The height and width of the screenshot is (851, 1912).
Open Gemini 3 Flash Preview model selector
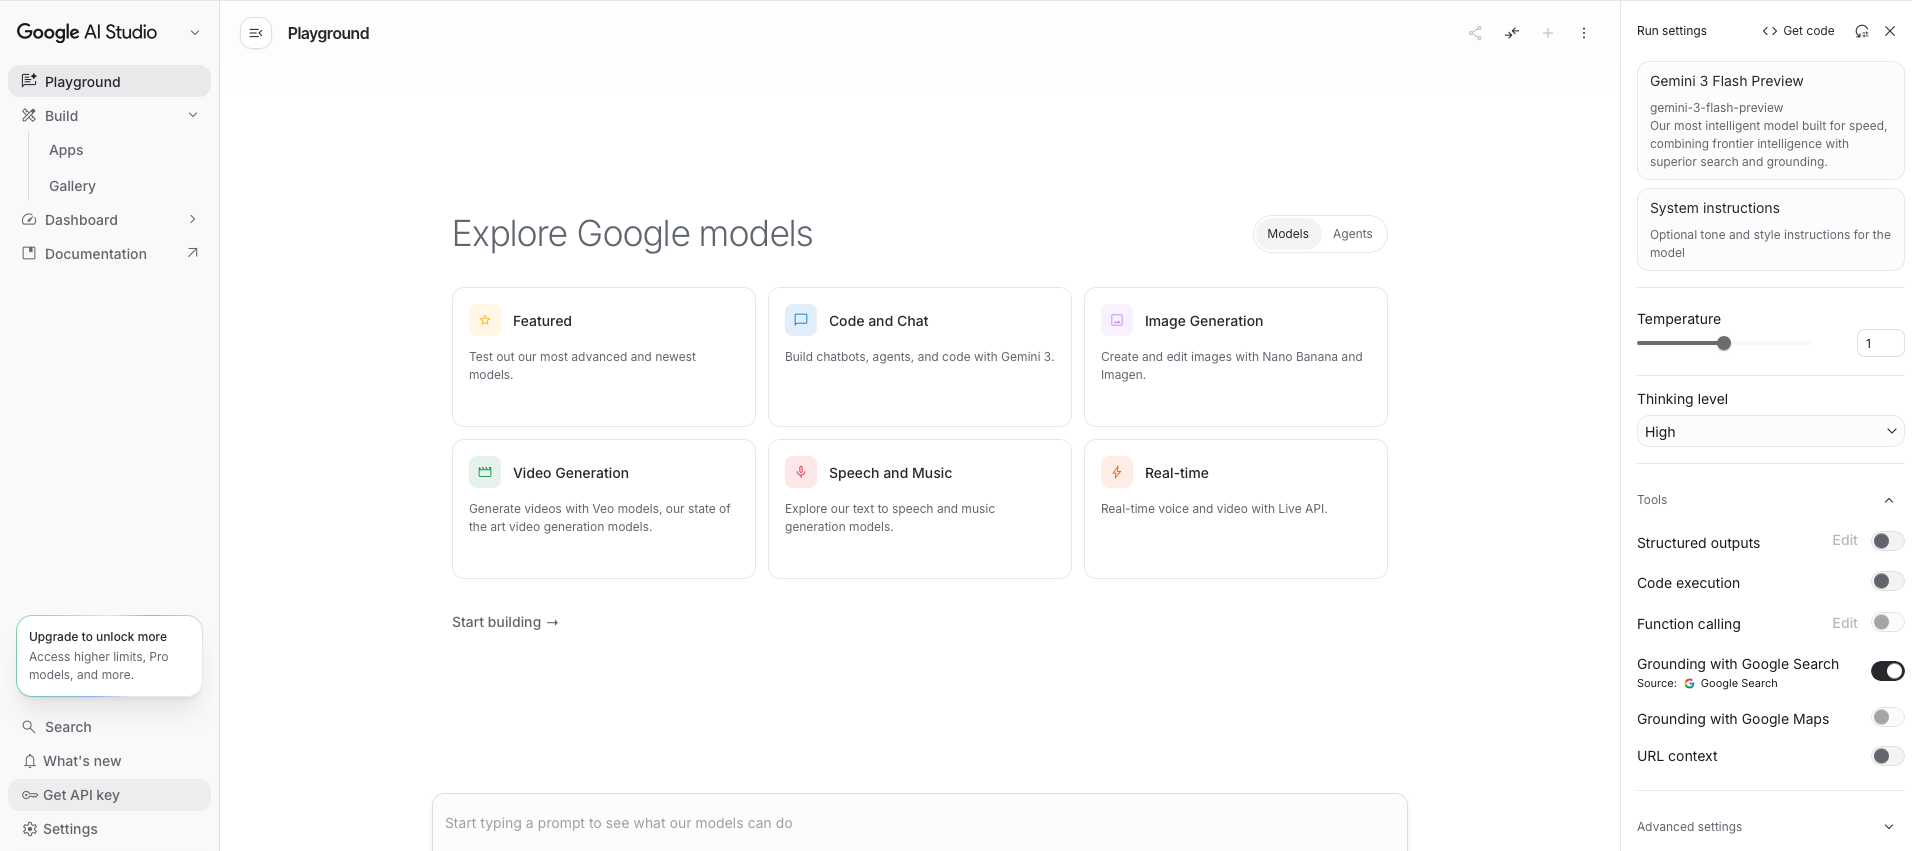point(1770,120)
